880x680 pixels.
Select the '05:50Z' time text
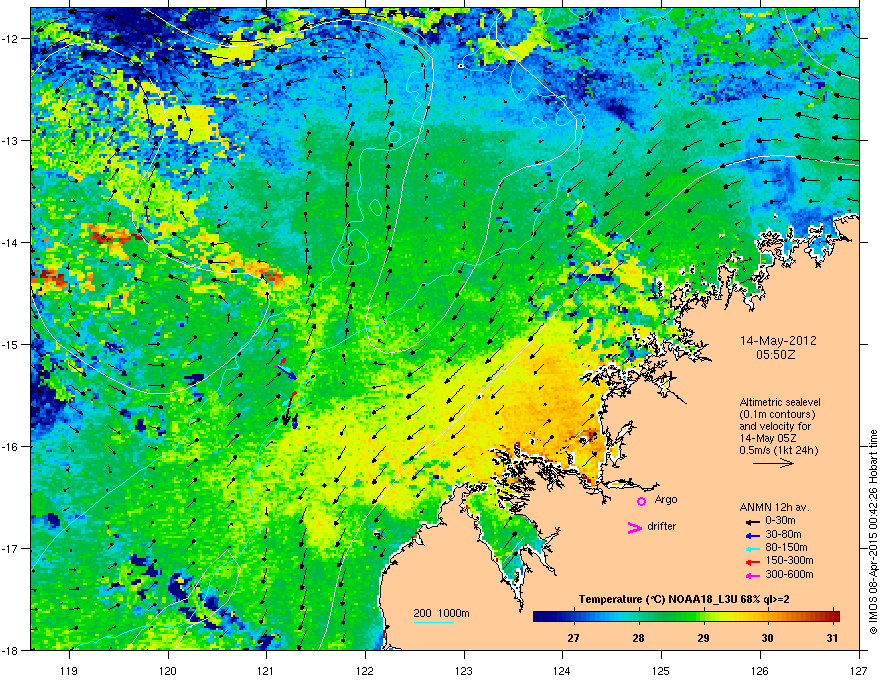[776, 355]
